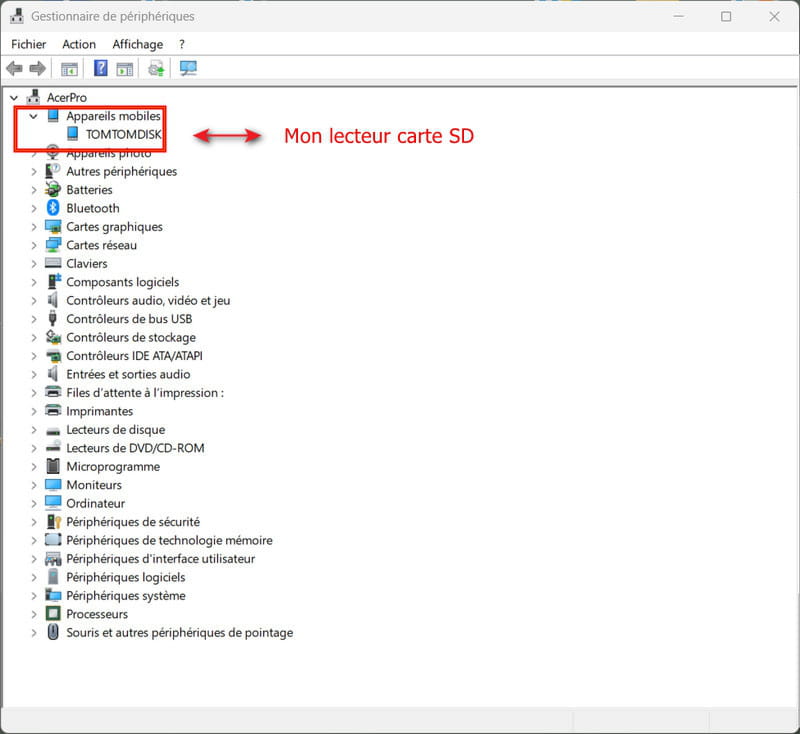Click the Bluetooth category icon
800x734 pixels.
pyautogui.click(x=54, y=208)
